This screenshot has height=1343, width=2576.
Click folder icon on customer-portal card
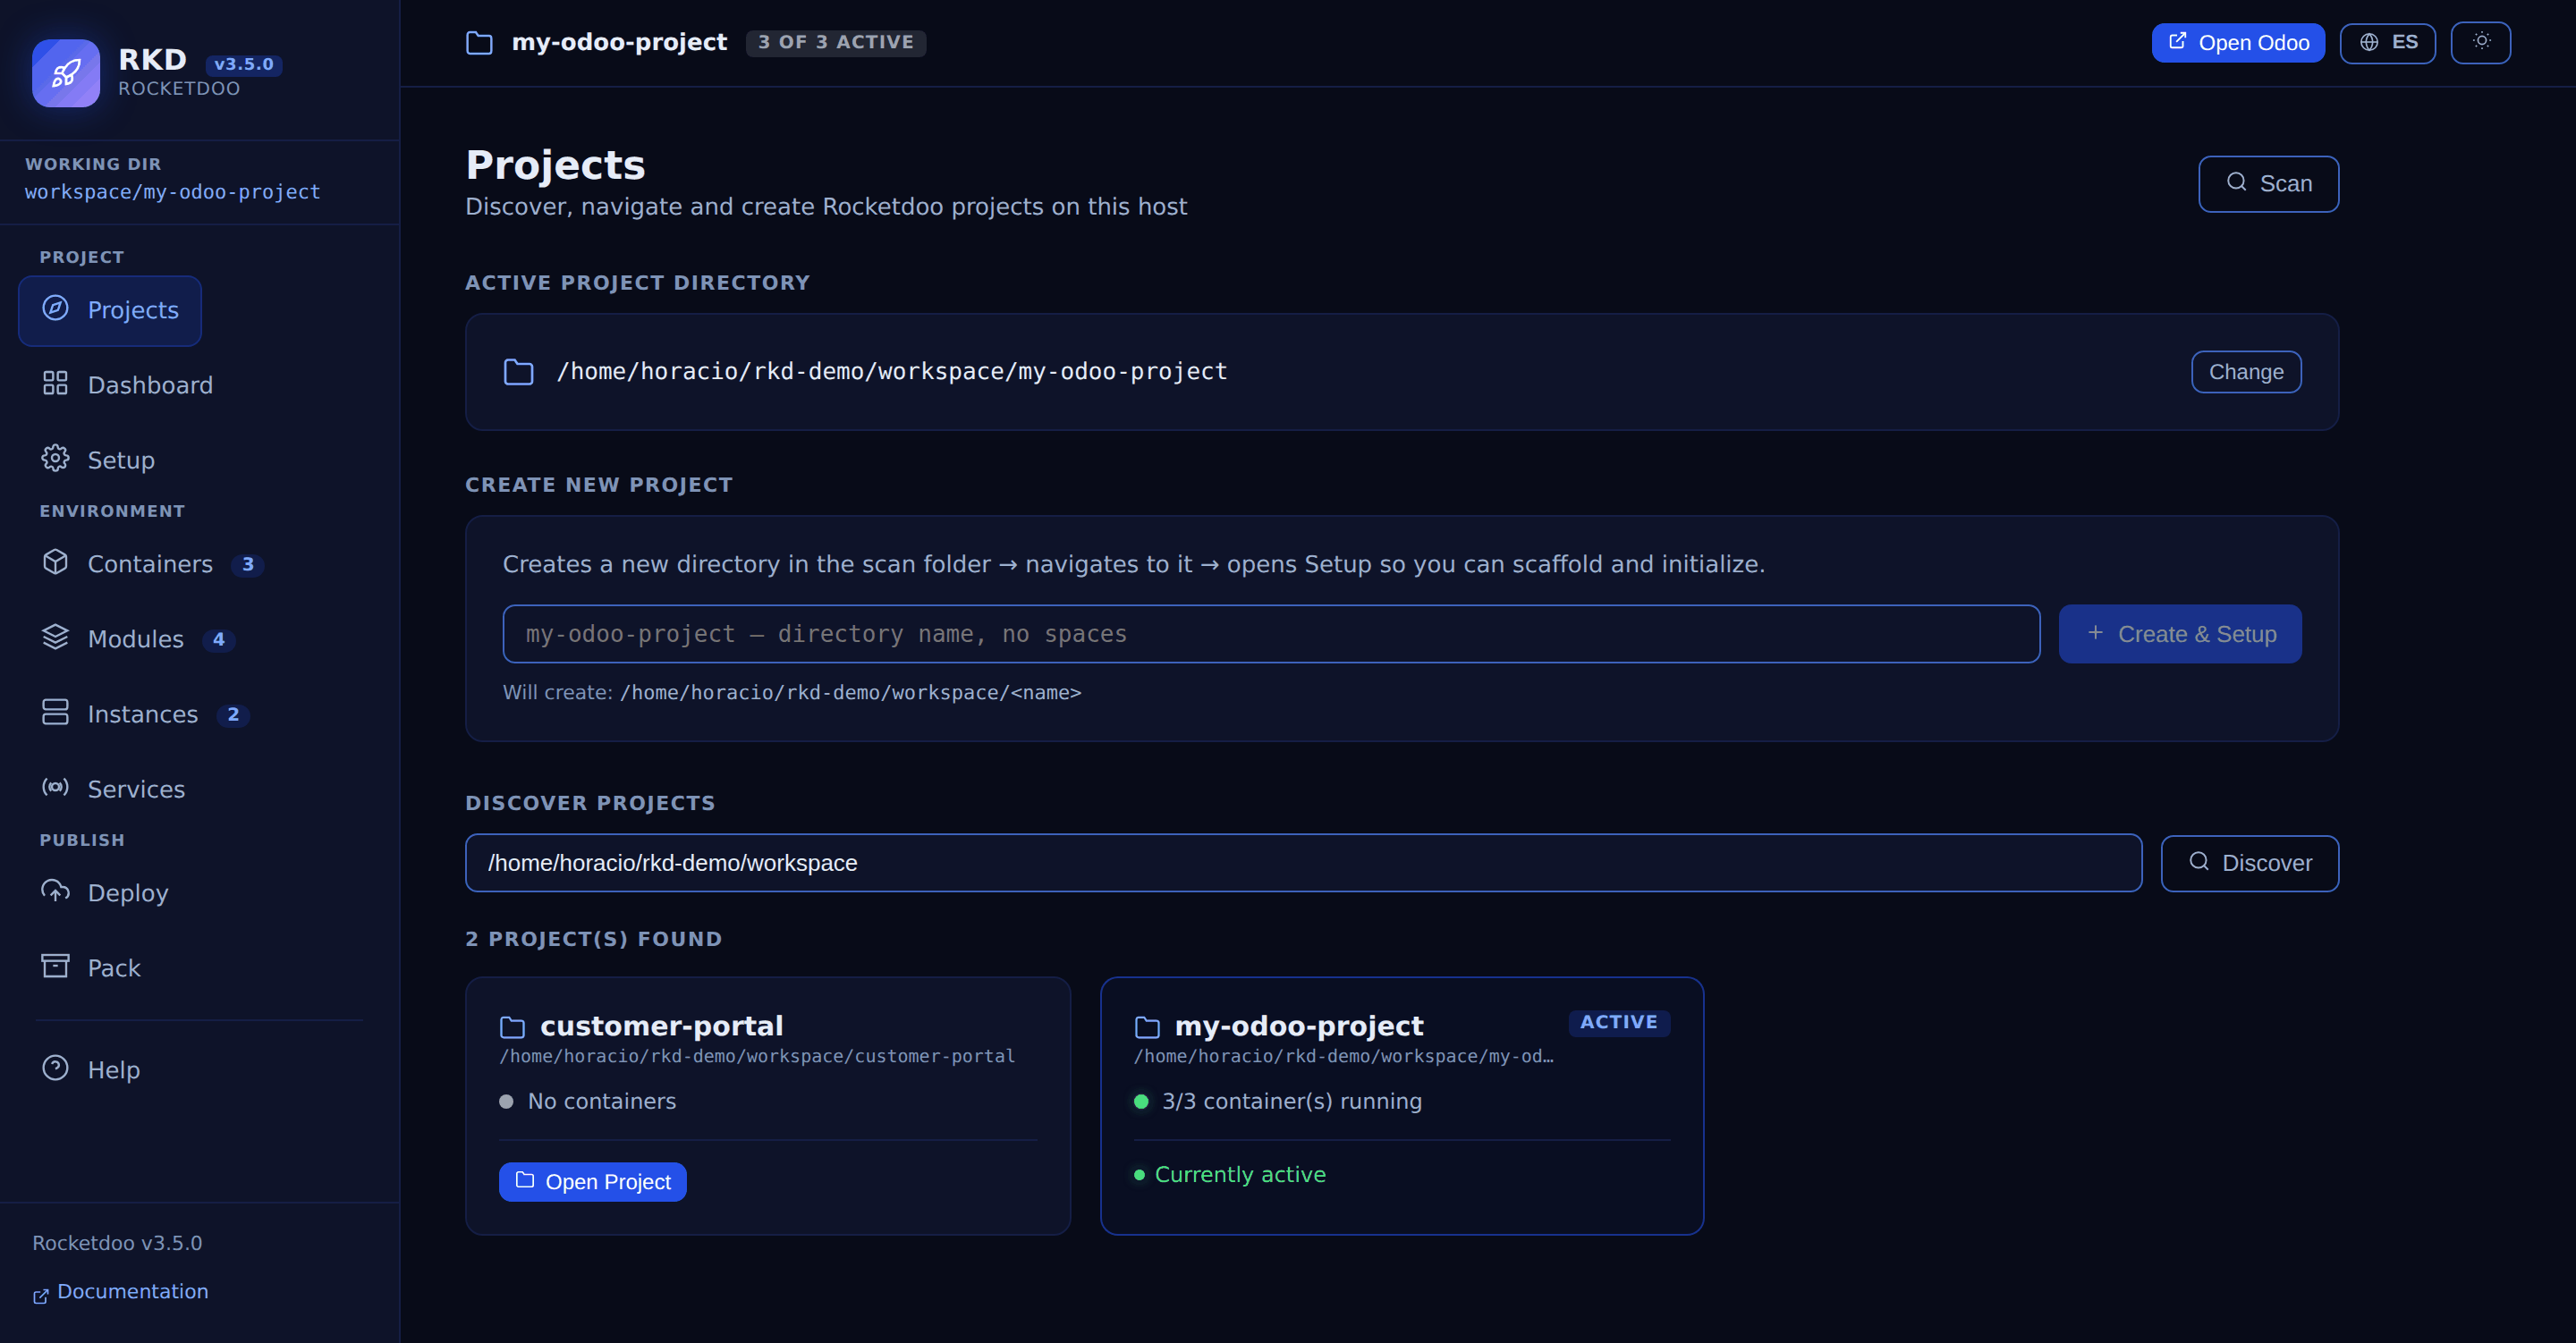(512, 1027)
